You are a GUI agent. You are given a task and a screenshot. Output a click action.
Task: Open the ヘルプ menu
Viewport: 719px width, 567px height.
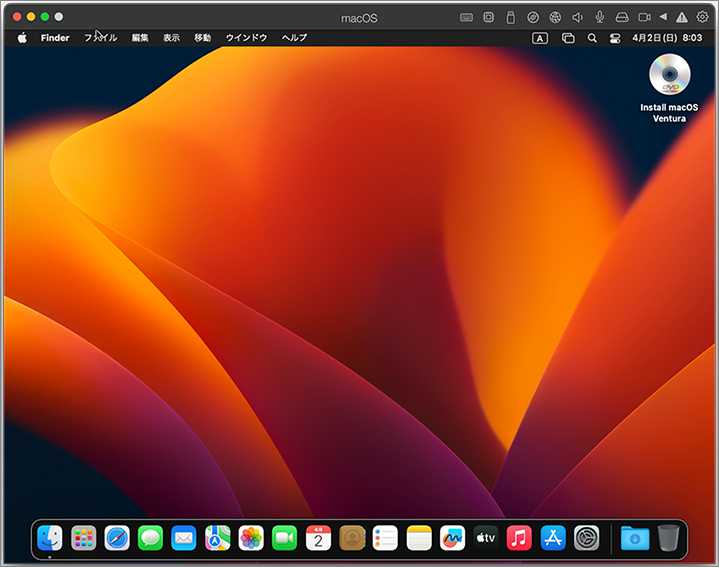point(294,38)
